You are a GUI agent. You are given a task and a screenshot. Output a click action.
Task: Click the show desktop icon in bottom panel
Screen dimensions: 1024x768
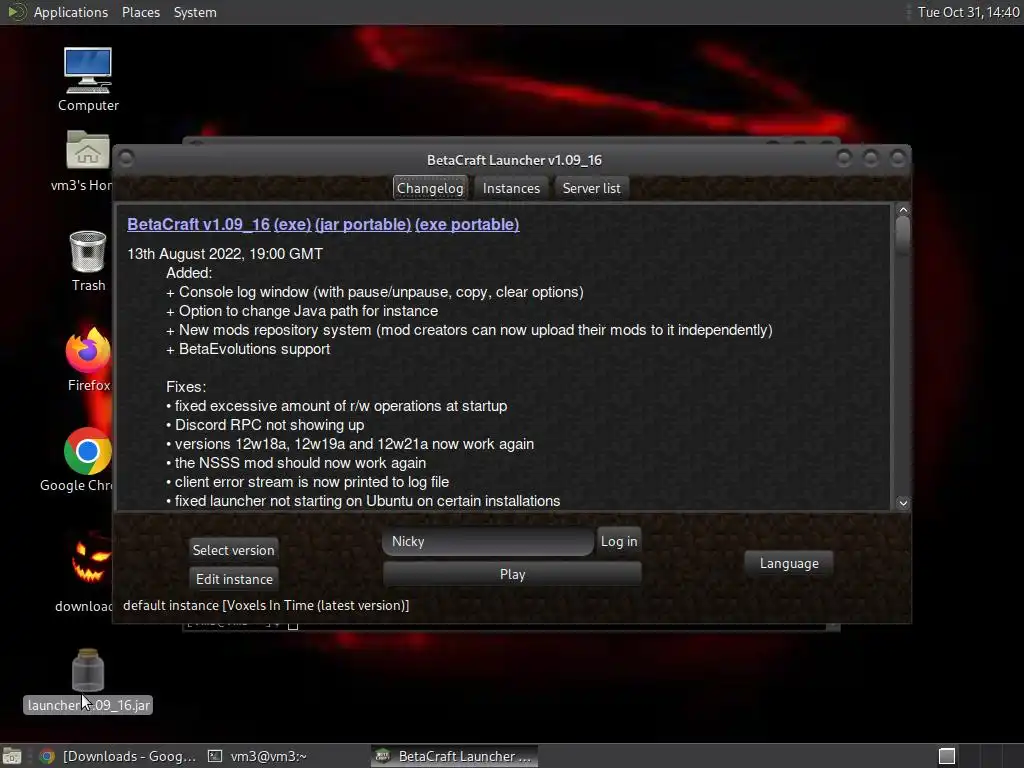coord(12,756)
